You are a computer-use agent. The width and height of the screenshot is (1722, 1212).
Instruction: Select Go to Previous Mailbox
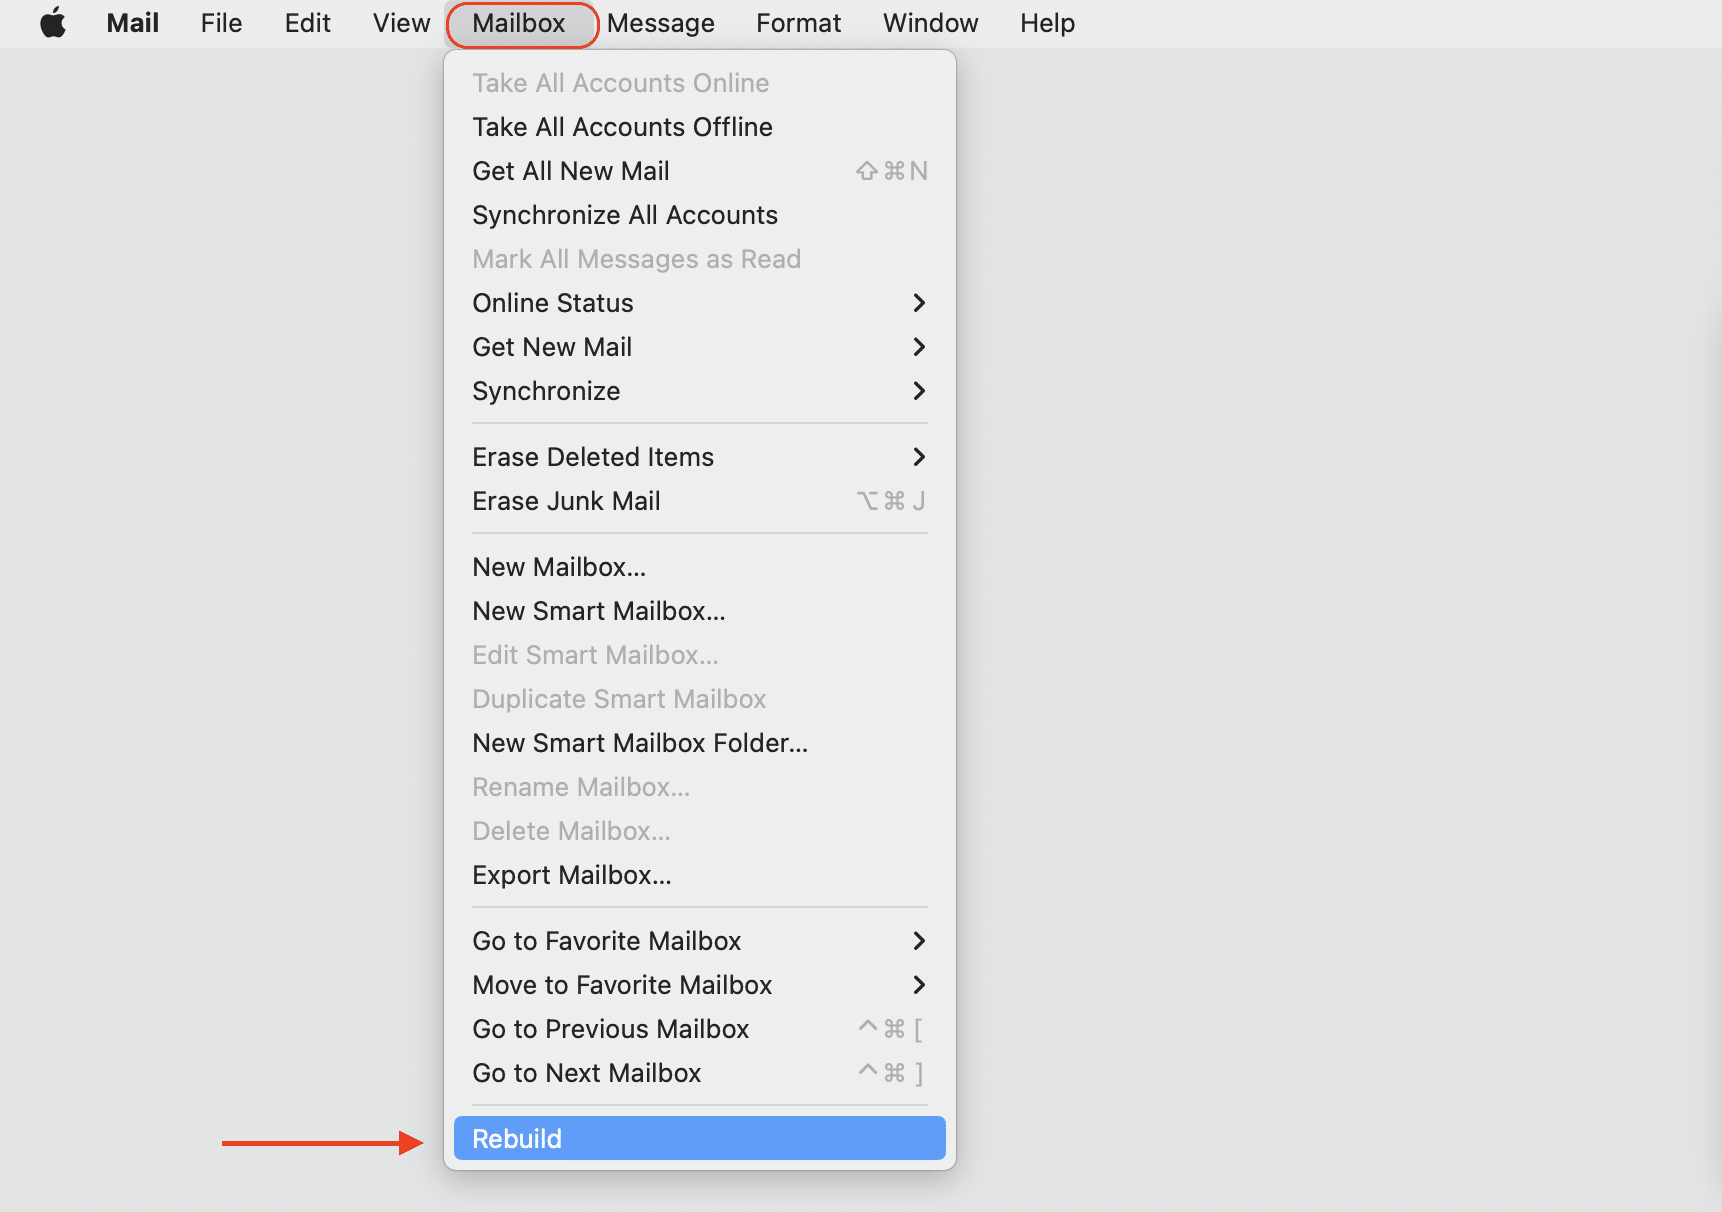[x=610, y=1028]
